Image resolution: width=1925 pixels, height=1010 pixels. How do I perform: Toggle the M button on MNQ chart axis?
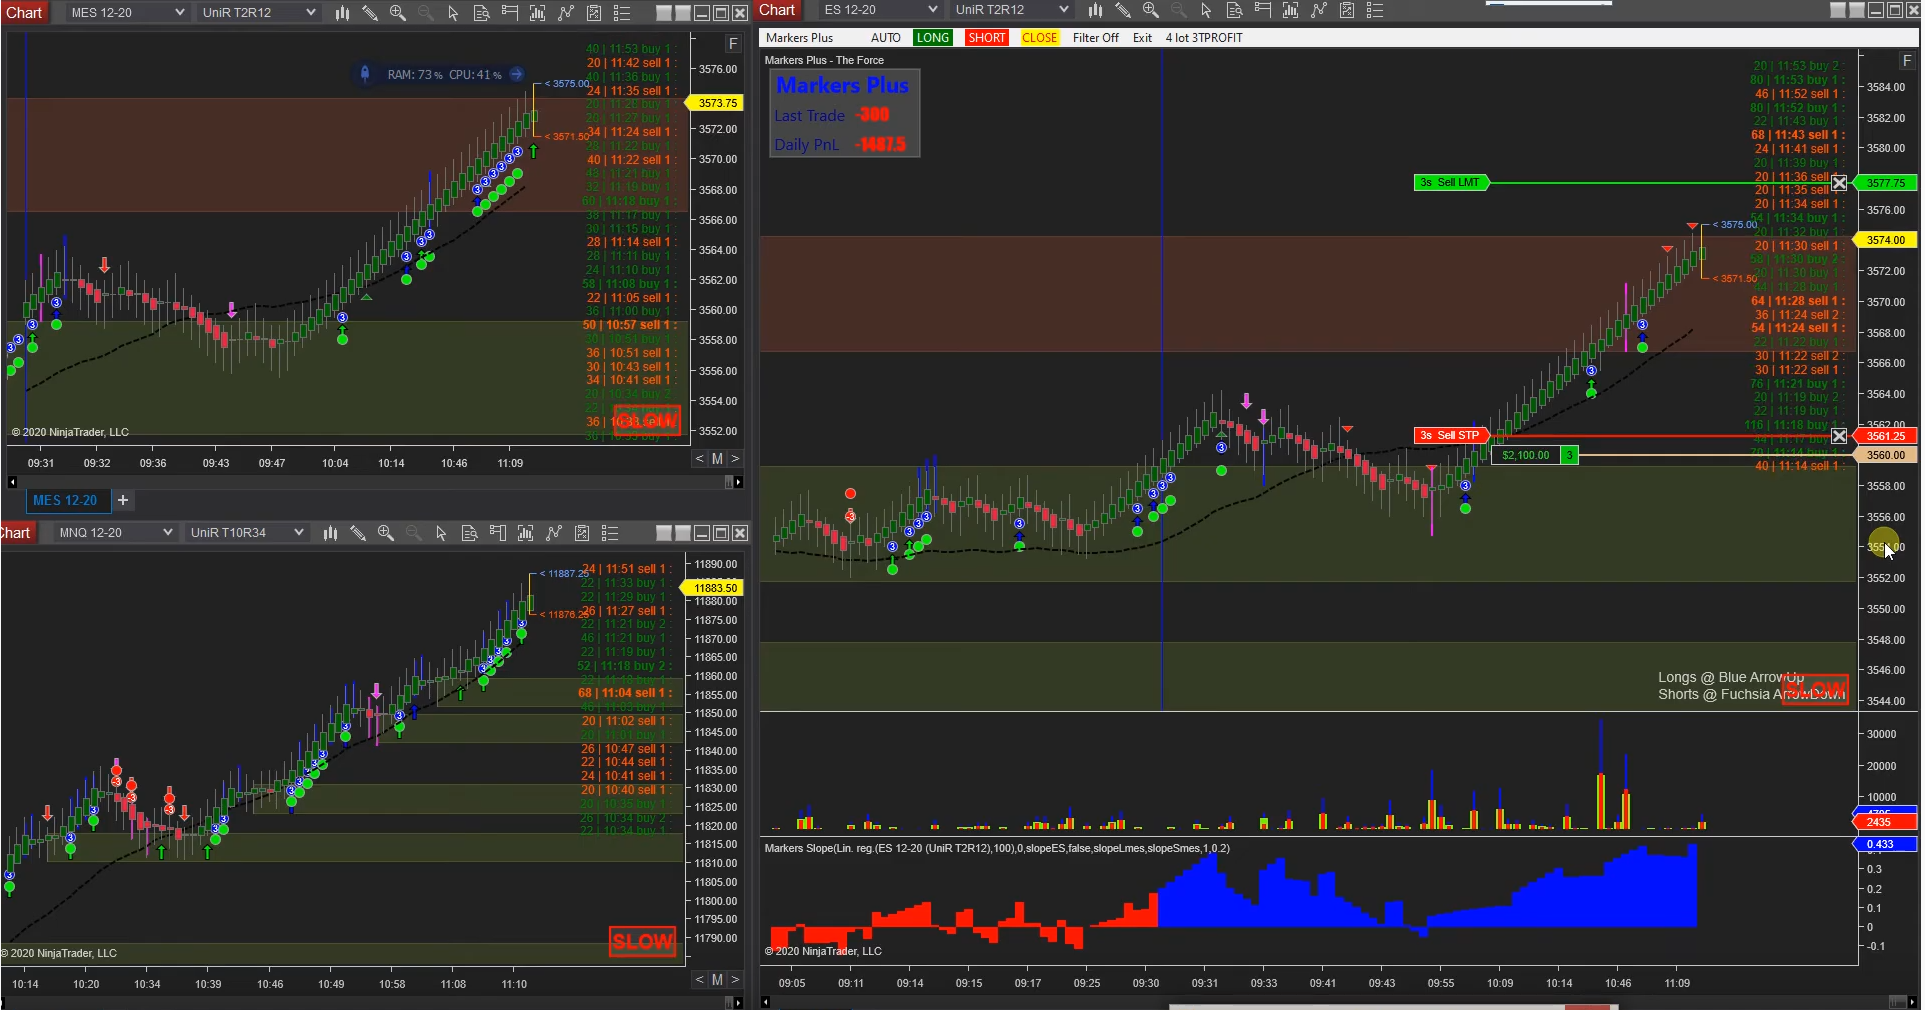coord(717,980)
